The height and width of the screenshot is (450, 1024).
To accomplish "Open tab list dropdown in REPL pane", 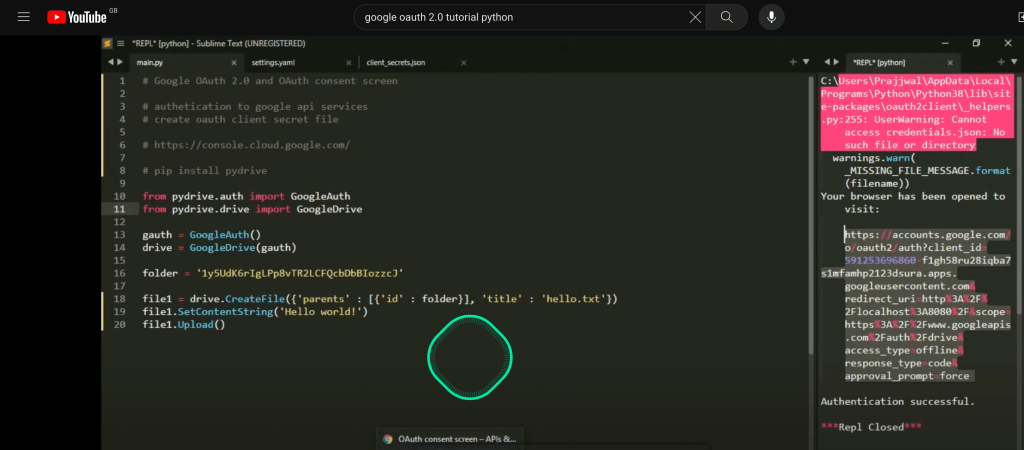I will (x=1014, y=62).
